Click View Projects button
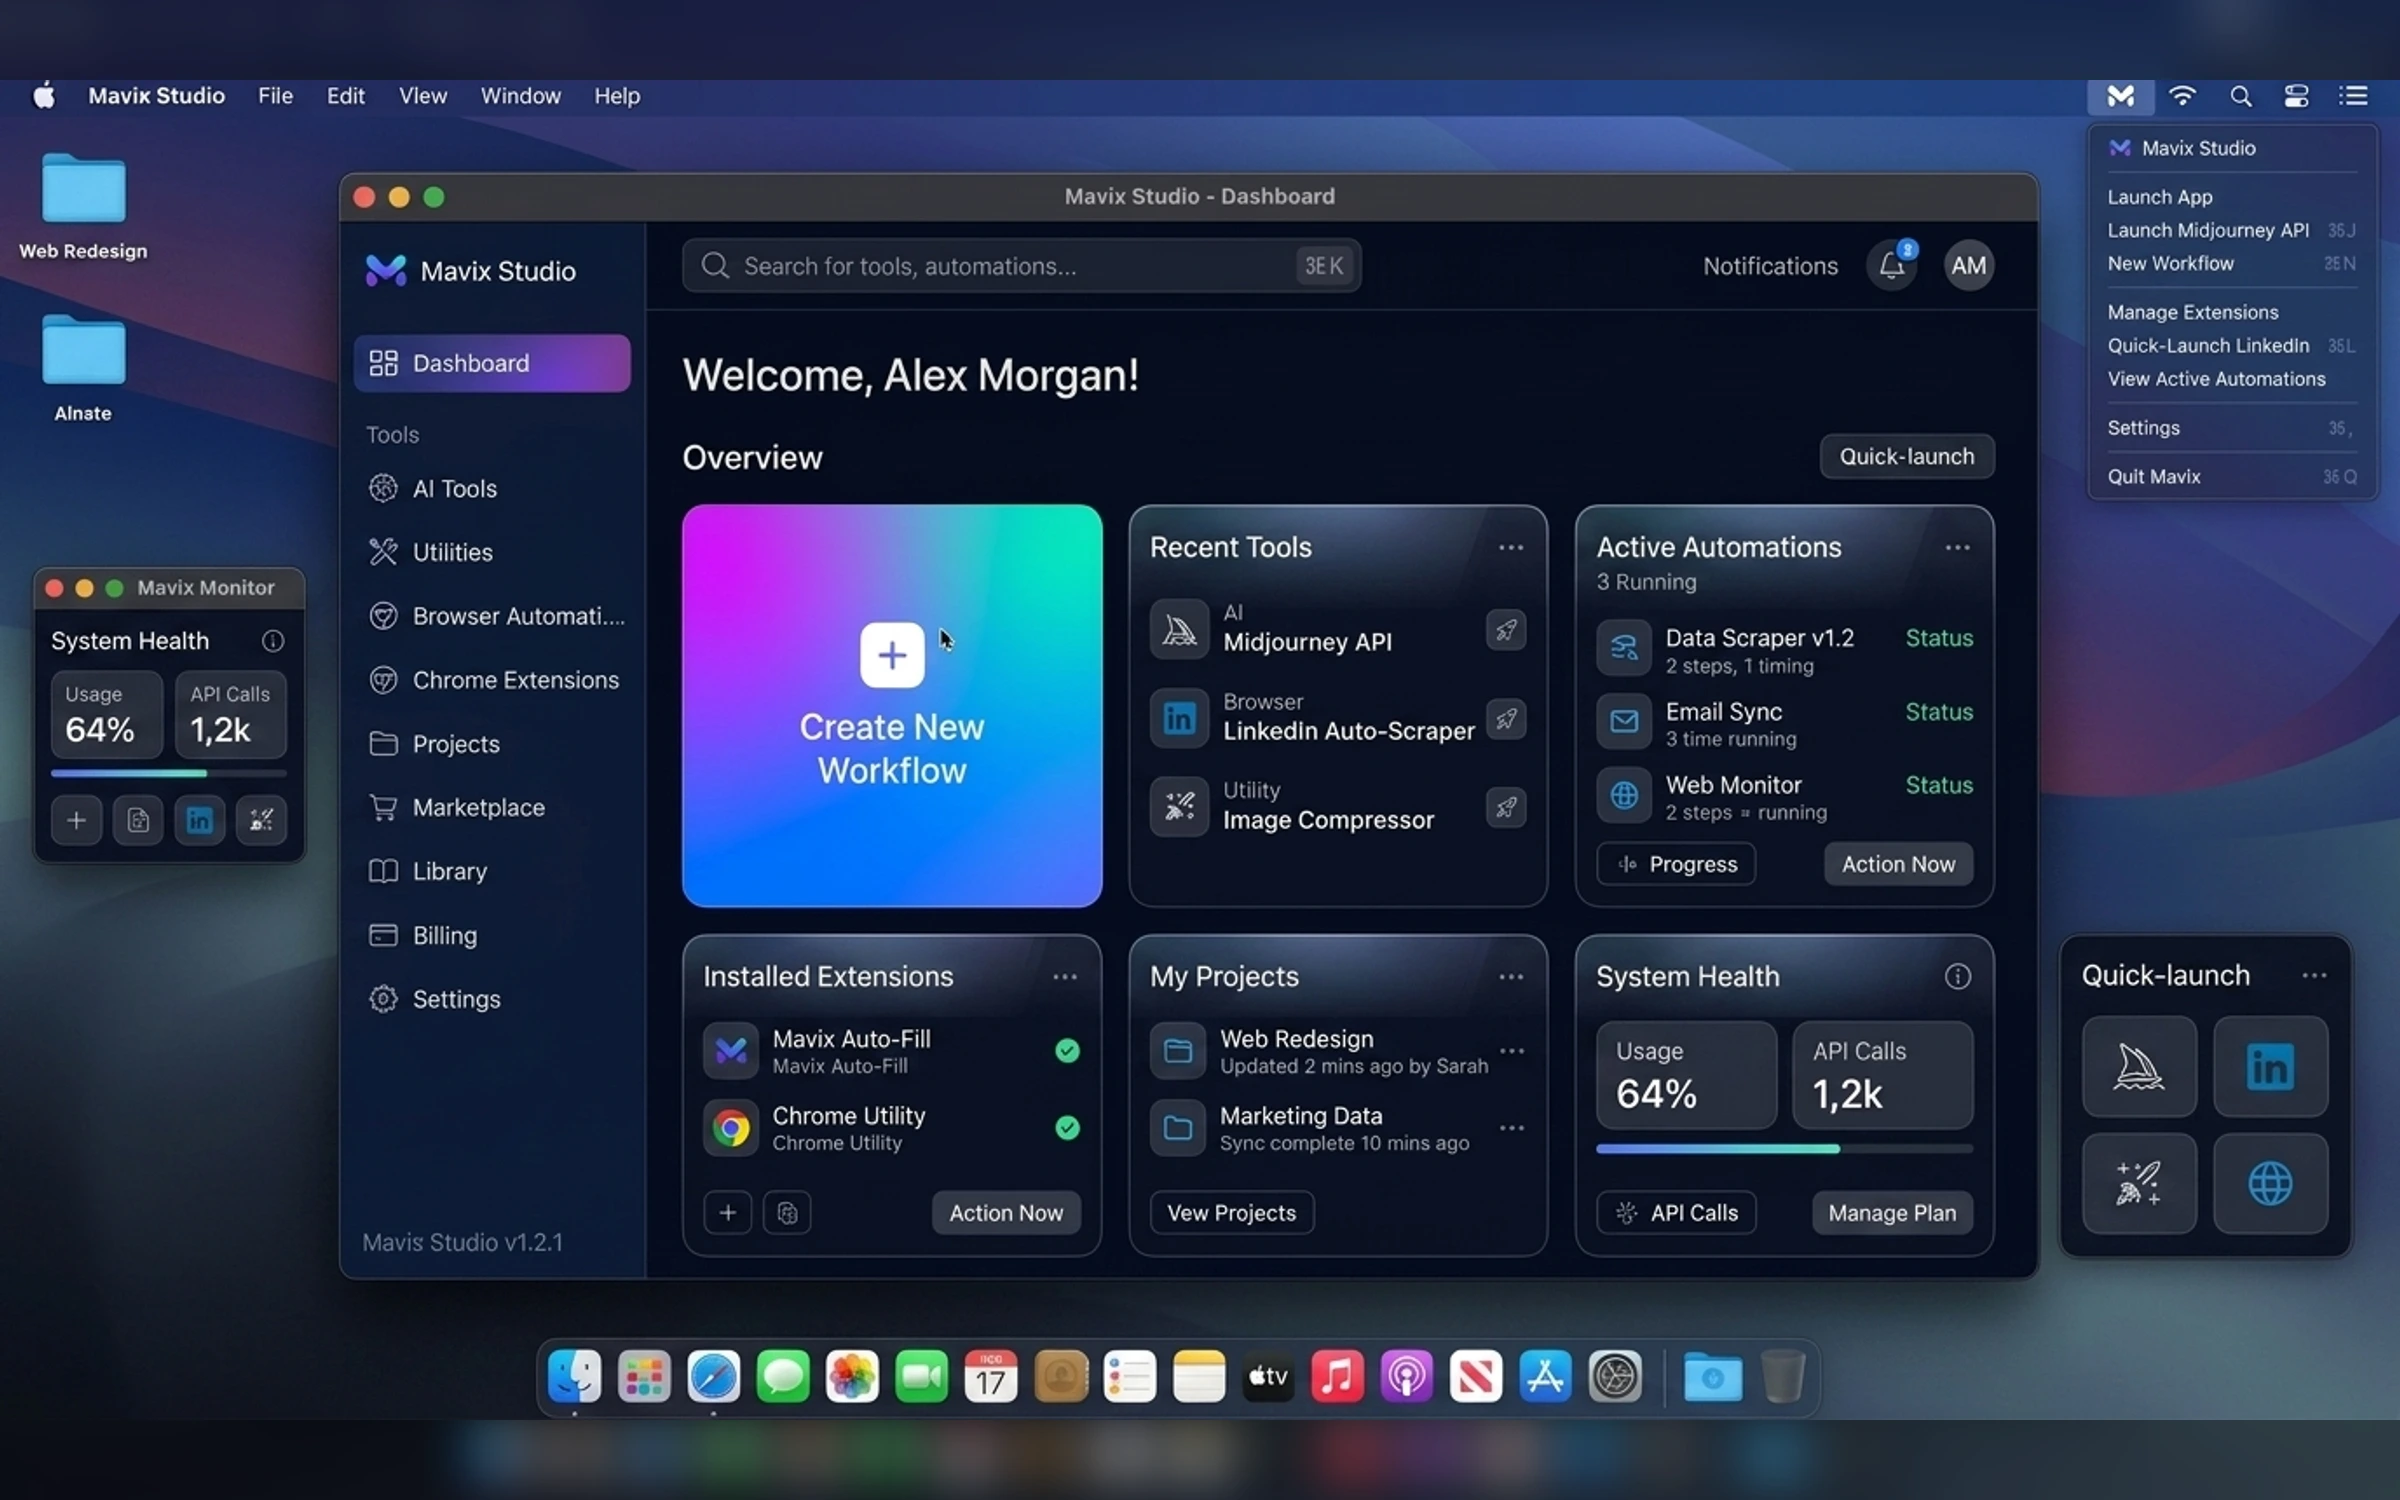Screen dimensions: 2400x1500 (1232, 1213)
